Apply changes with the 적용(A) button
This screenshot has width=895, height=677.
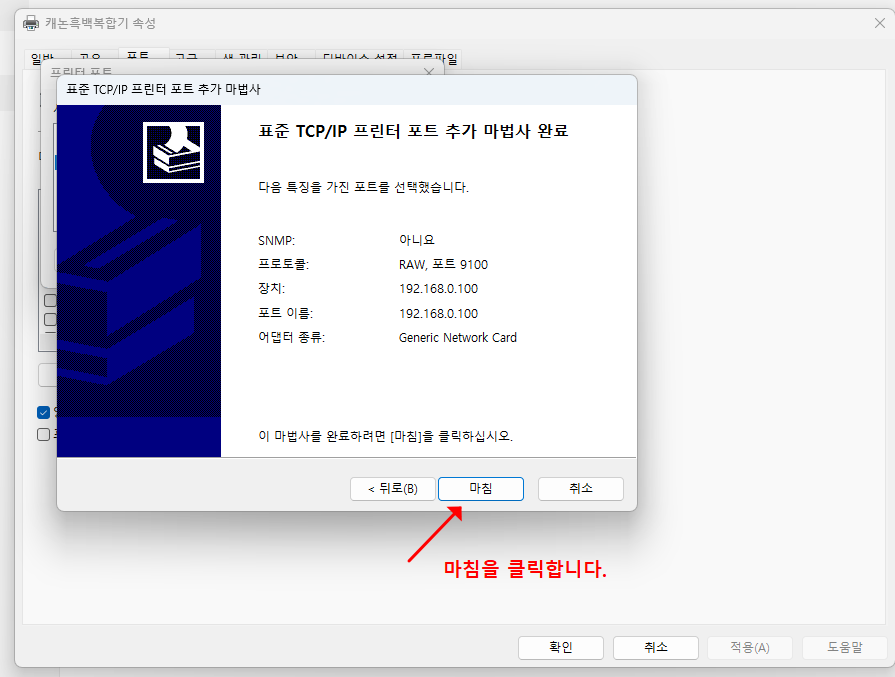coord(749,647)
